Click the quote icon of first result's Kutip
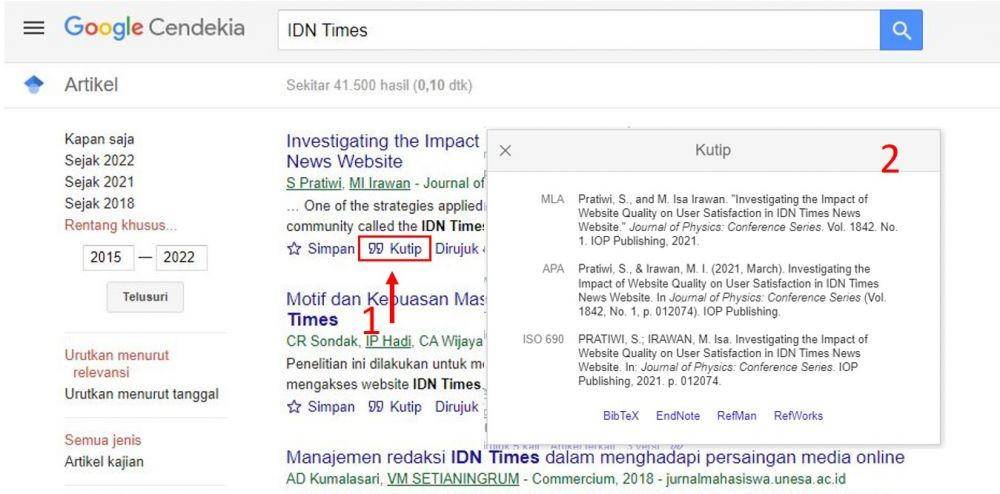The height and width of the screenshot is (494, 1000). coord(376,249)
